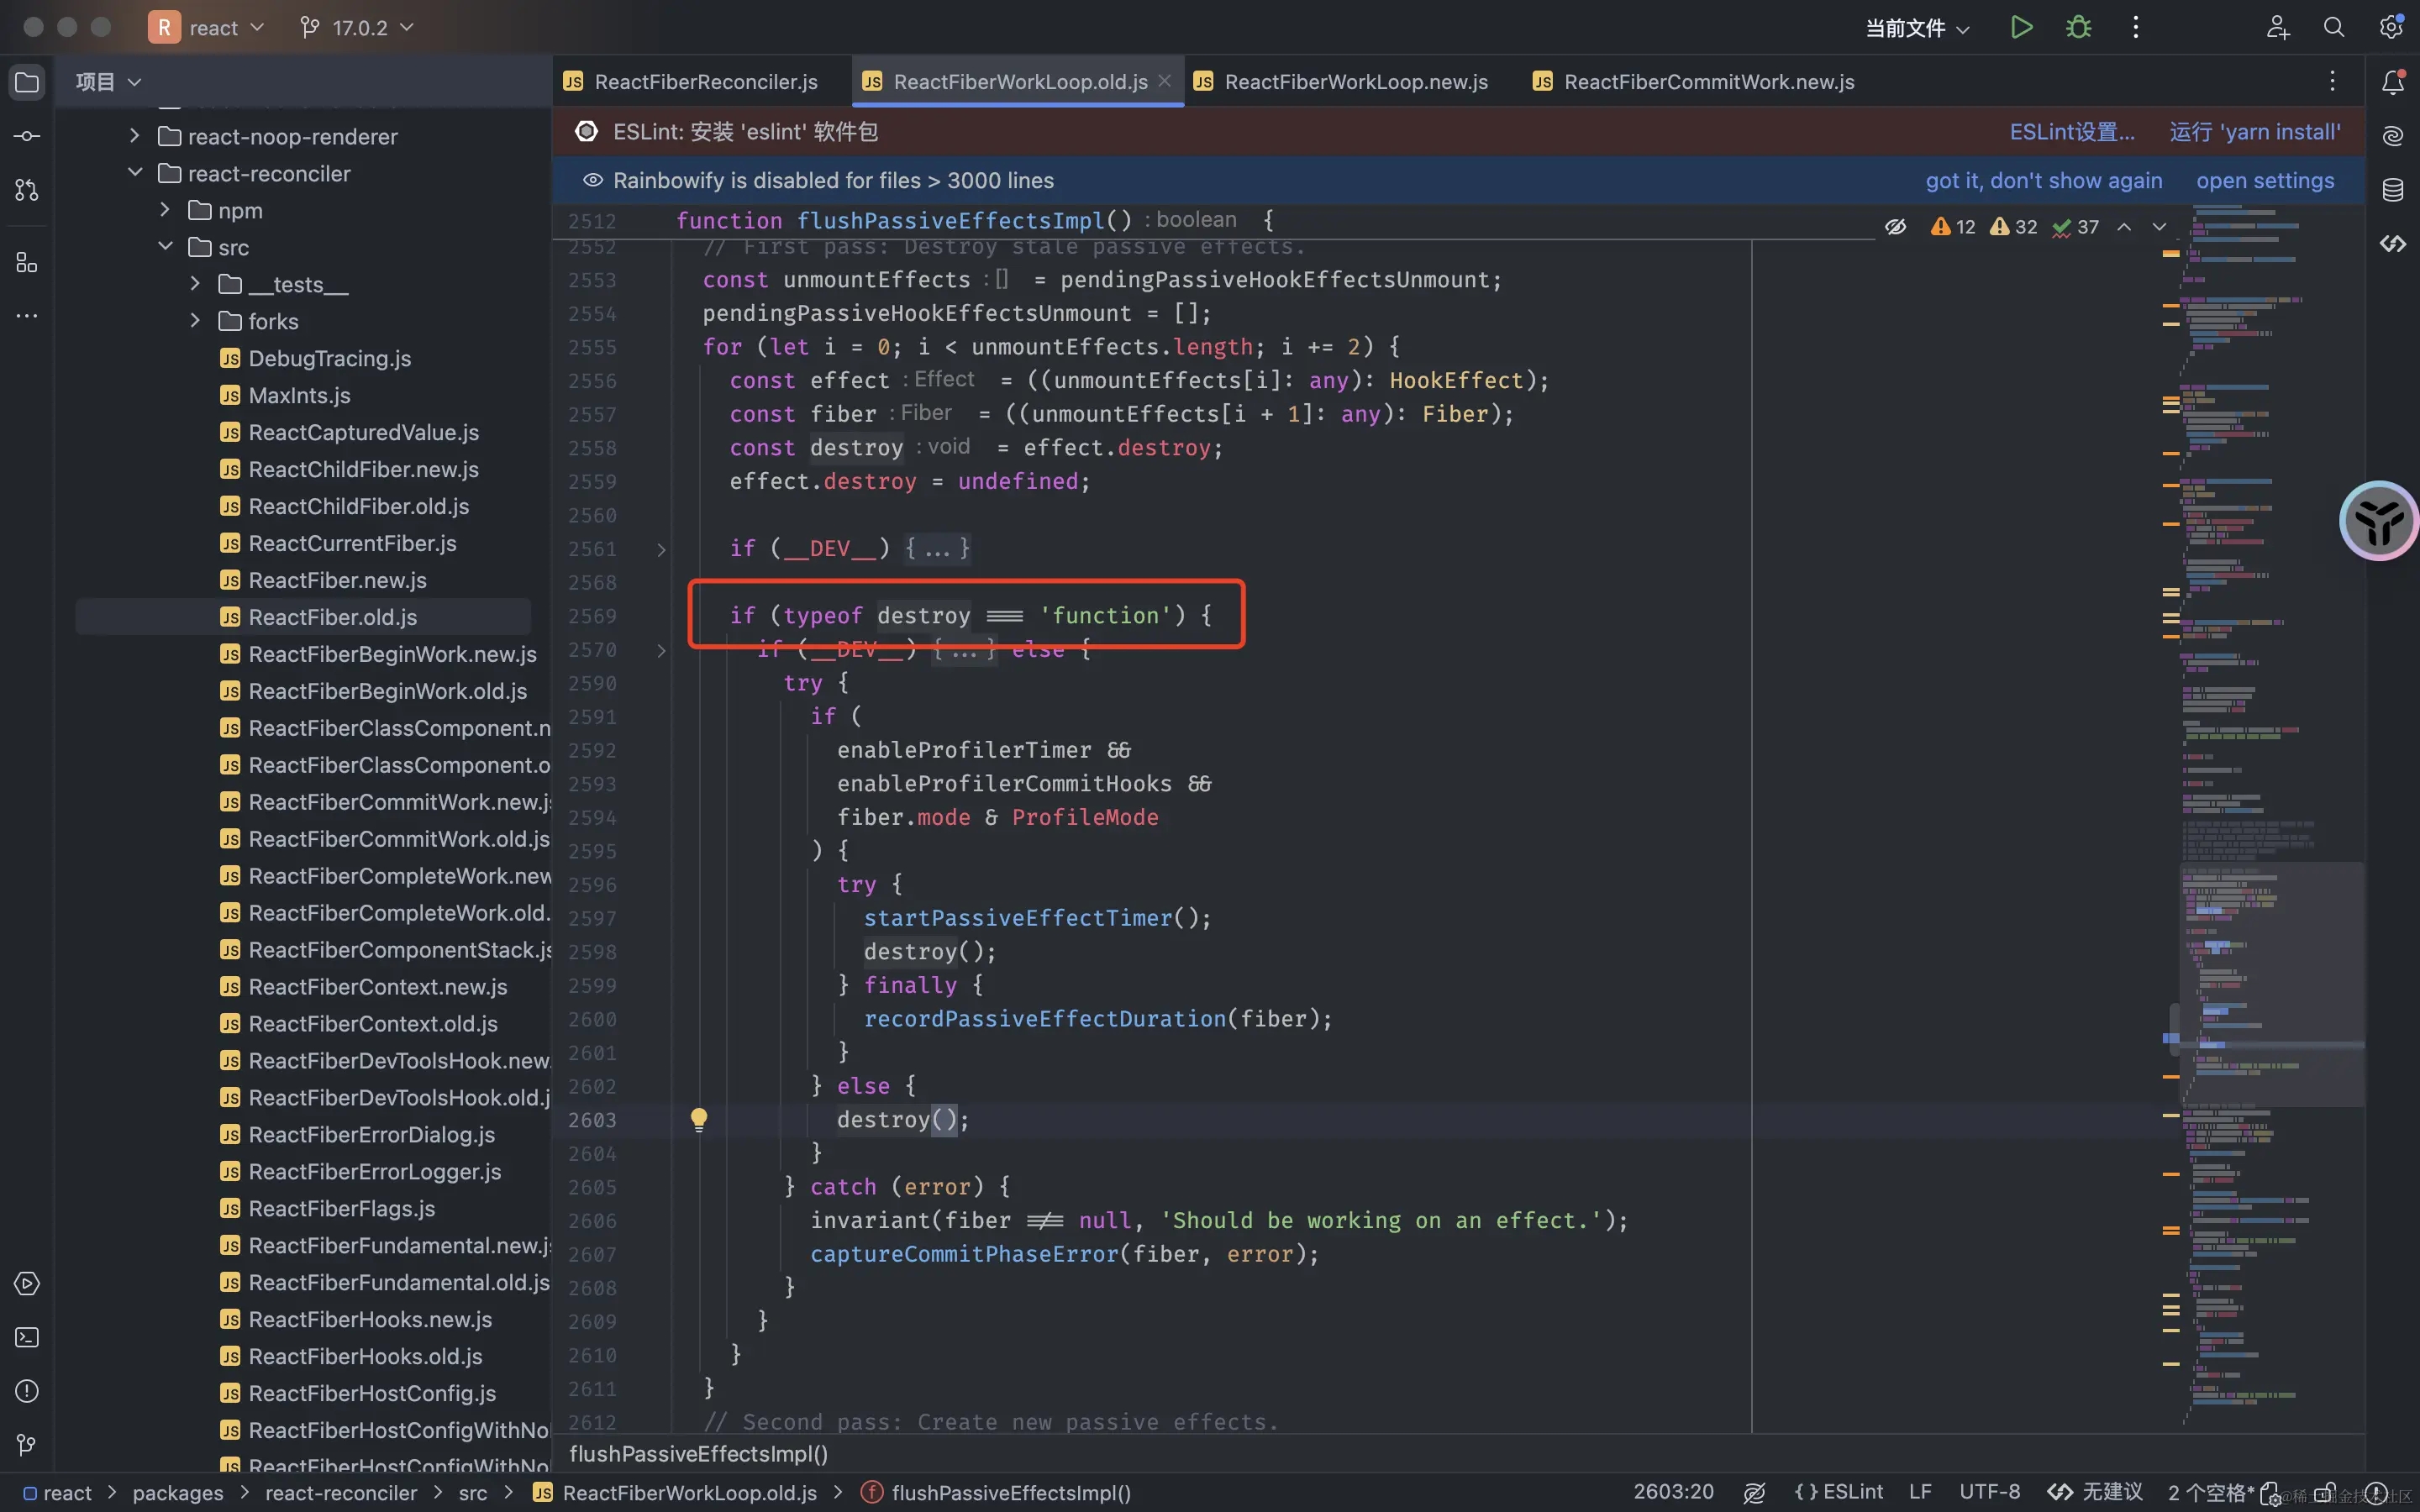Click the Rainbowify 'open settings' link
The width and height of the screenshot is (2420, 1512).
pos(2265,180)
